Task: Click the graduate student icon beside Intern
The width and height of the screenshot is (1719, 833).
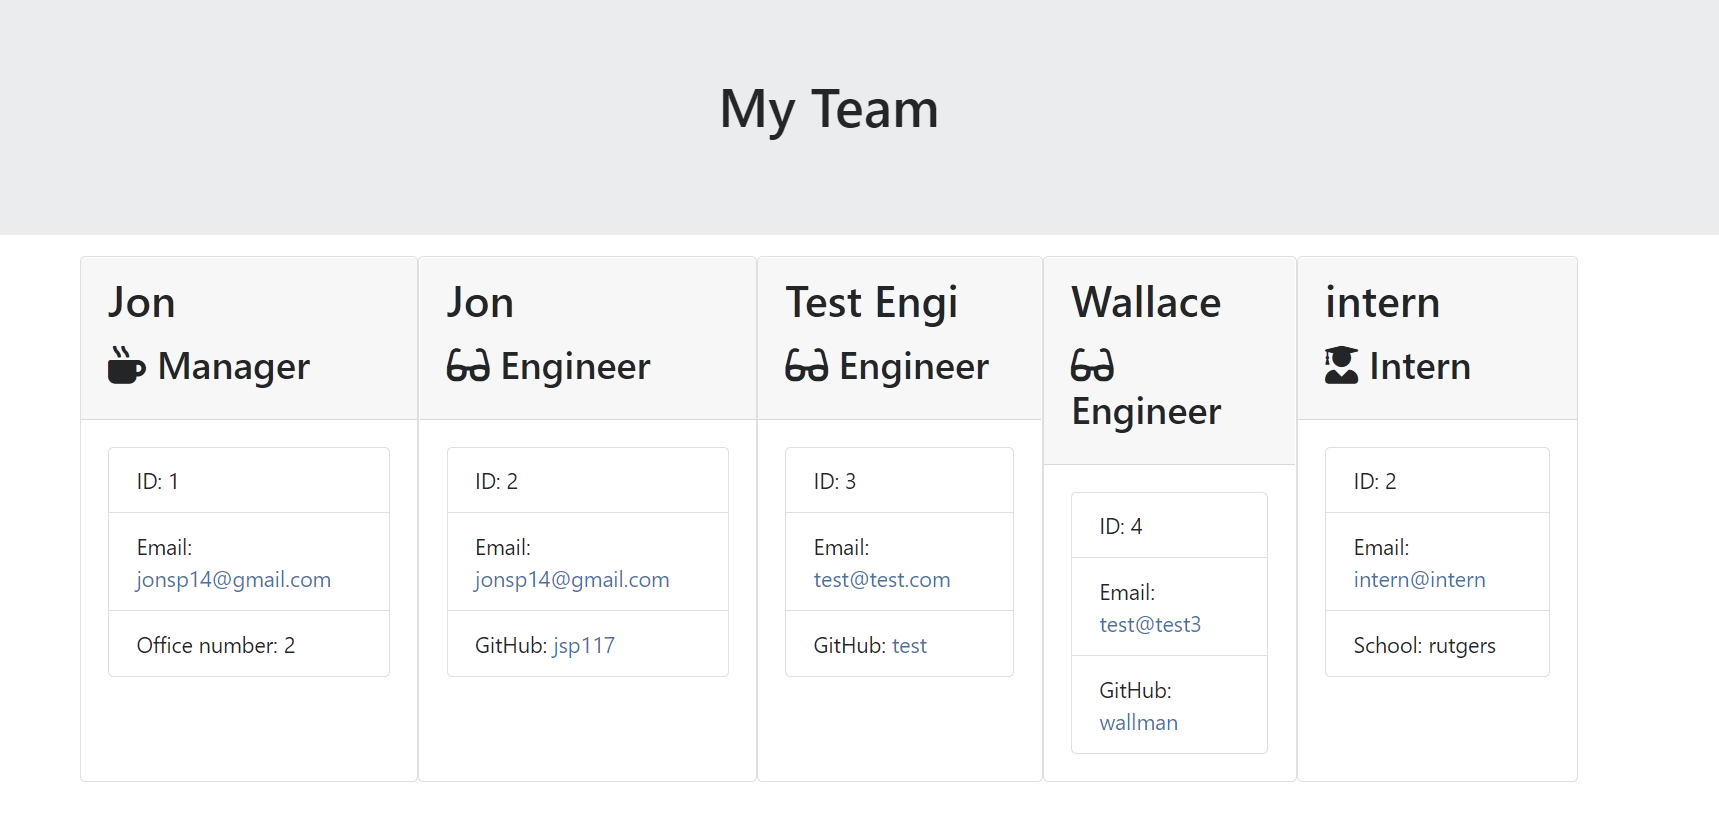Action: click(1342, 366)
